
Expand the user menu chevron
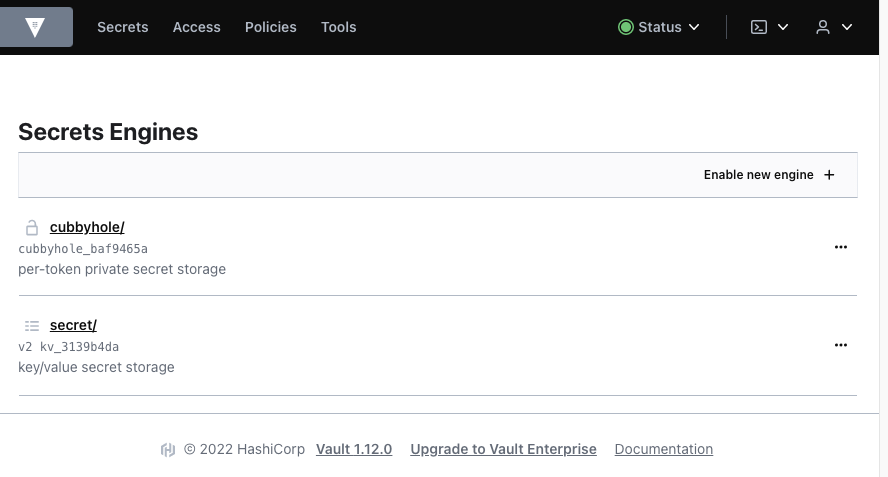tap(847, 27)
